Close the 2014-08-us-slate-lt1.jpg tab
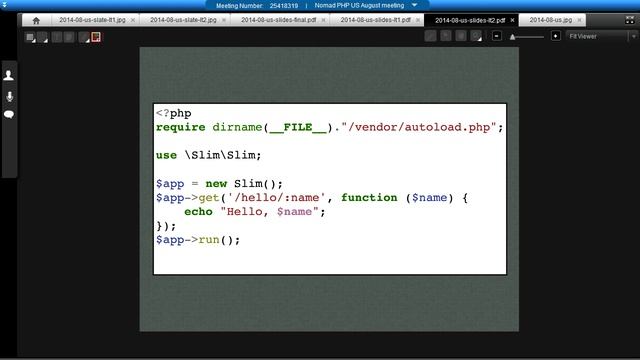Viewport: 640px width, 360px height. tap(133, 20)
